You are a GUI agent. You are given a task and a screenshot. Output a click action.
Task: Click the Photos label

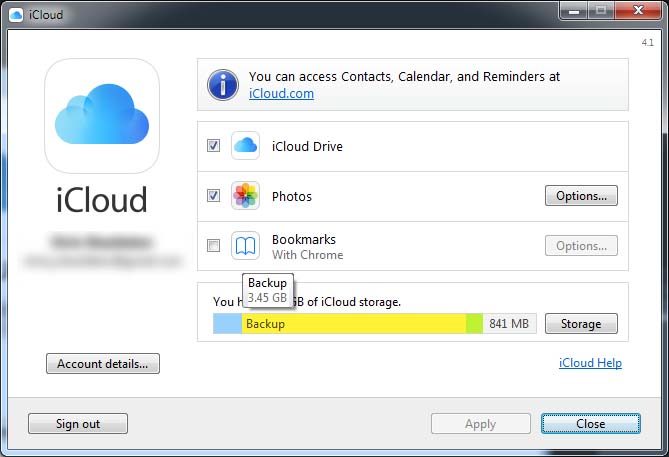[292, 196]
